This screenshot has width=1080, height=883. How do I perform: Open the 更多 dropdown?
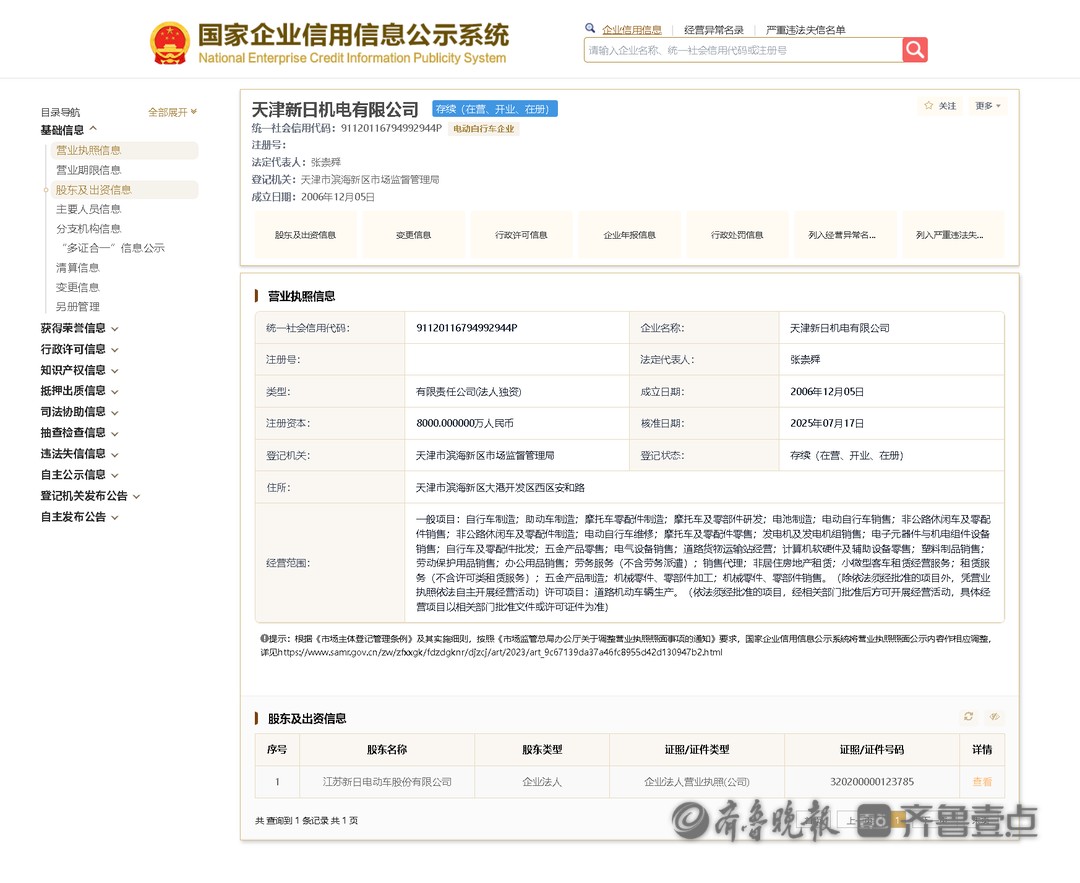988,105
